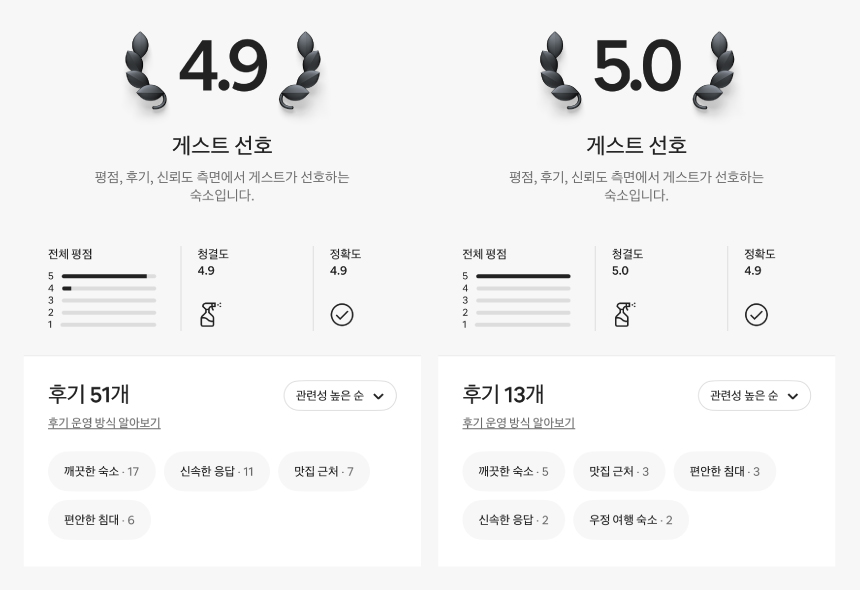The width and height of the screenshot is (860, 590).
Task: Click the right laurel icon beside the 5.0 rating
Action: point(715,70)
